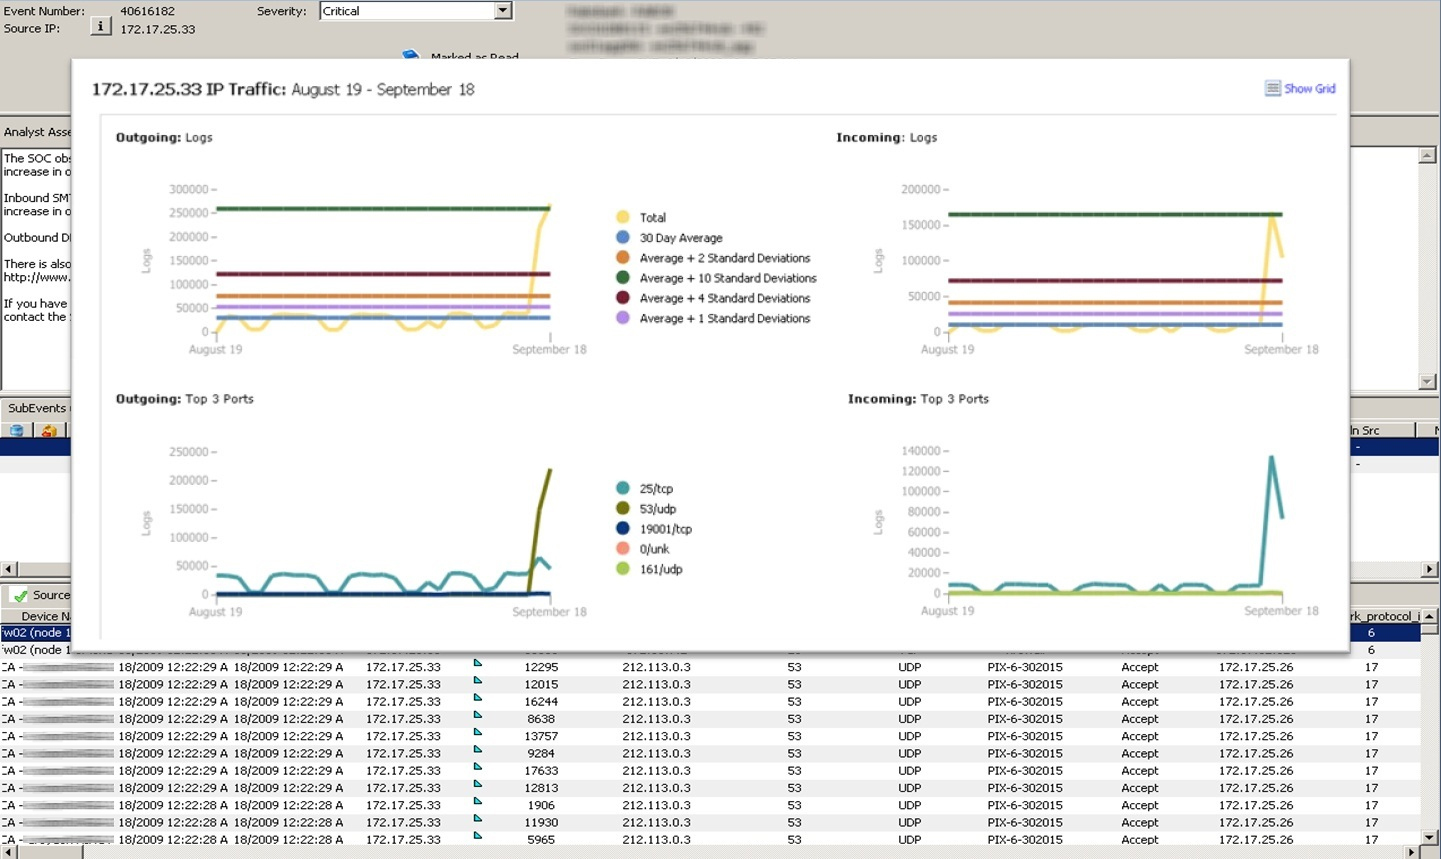The image size is (1441, 859).
Task: Click the 25/tcp teal legend swatch
Action: [623, 489]
